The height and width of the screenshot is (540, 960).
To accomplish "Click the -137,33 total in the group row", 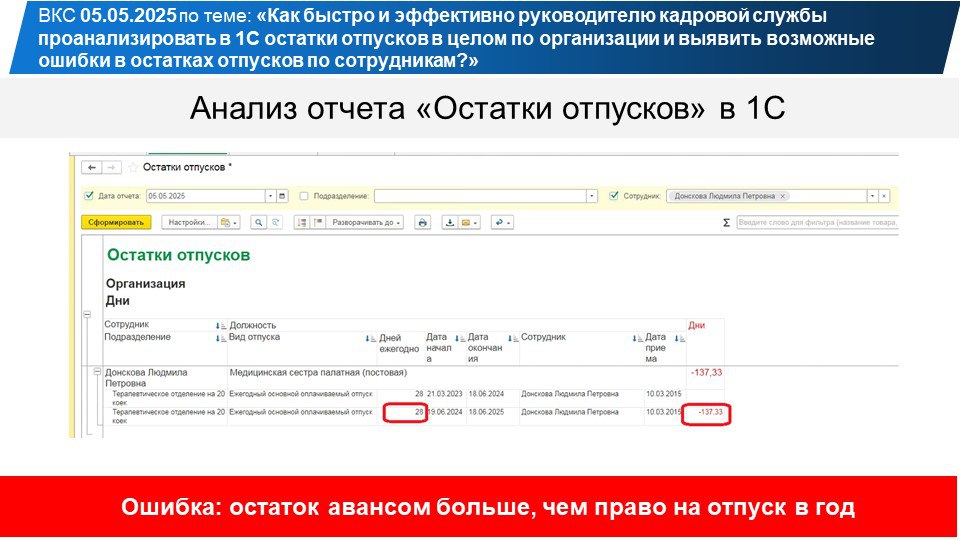I will [707, 372].
